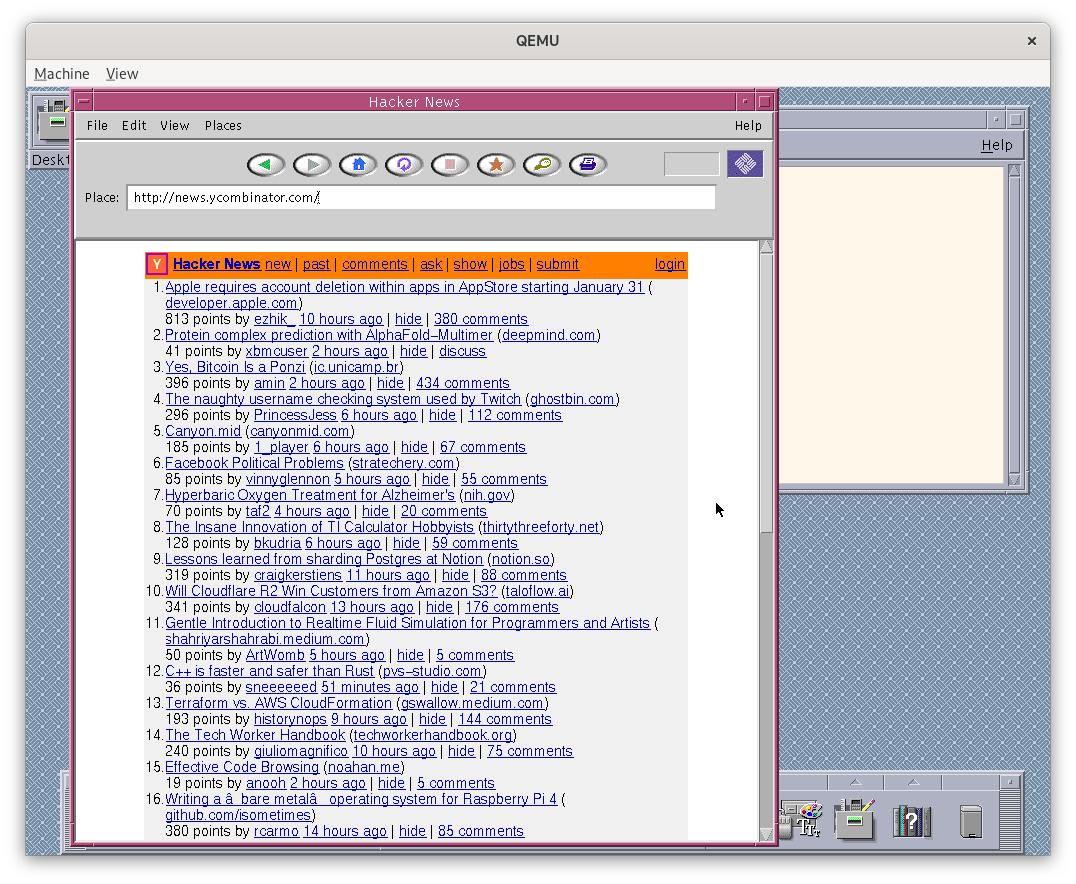Screen dimensions: 1076x884
Task: Open 'The Tech Worker Handbook' story
Action: [255, 735]
